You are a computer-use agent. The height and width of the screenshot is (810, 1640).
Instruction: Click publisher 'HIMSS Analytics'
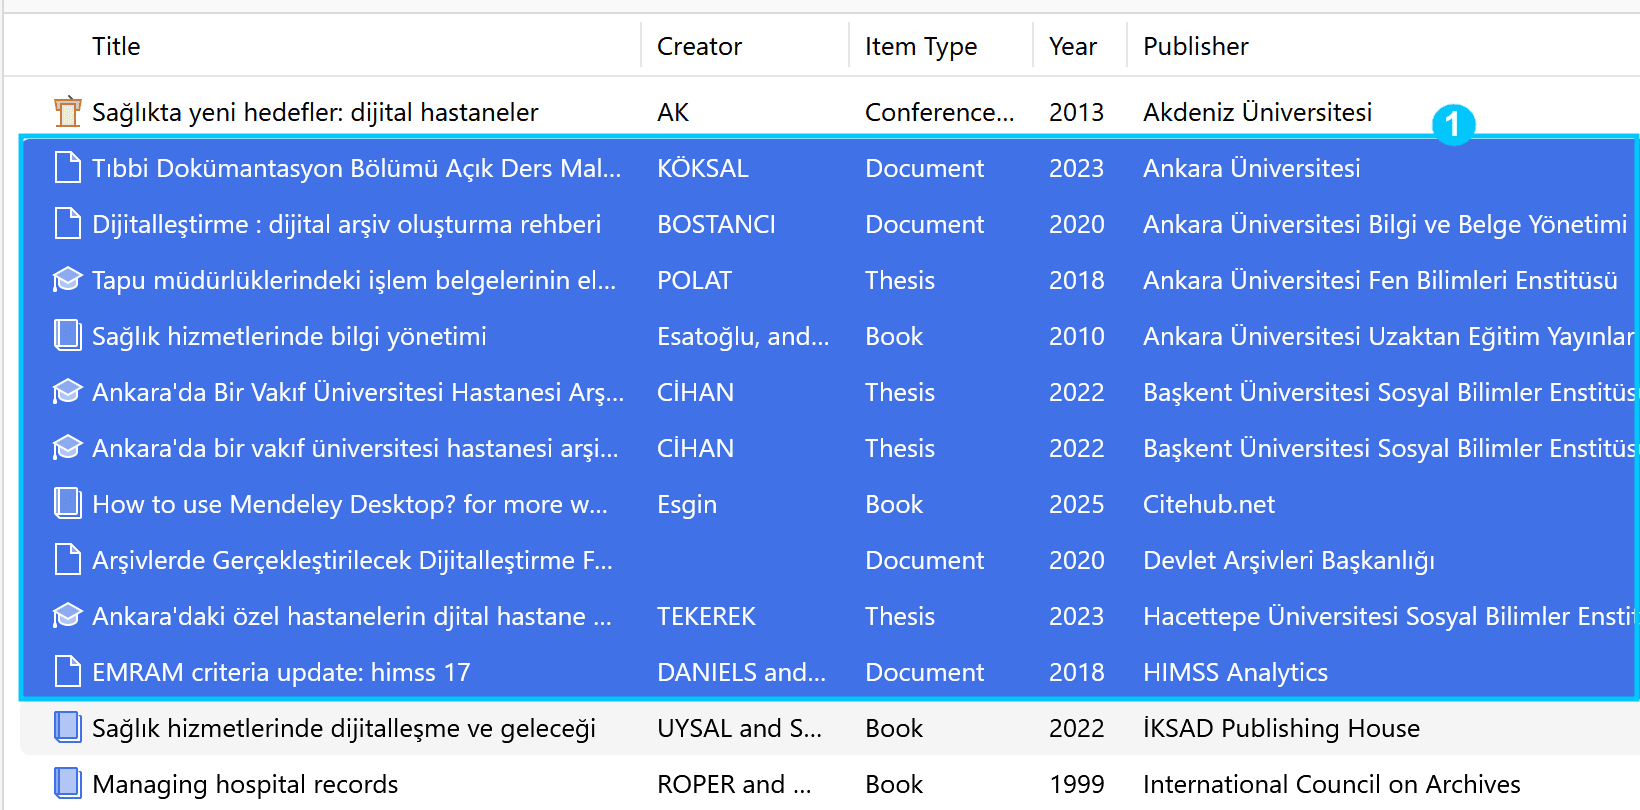(1235, 672)
